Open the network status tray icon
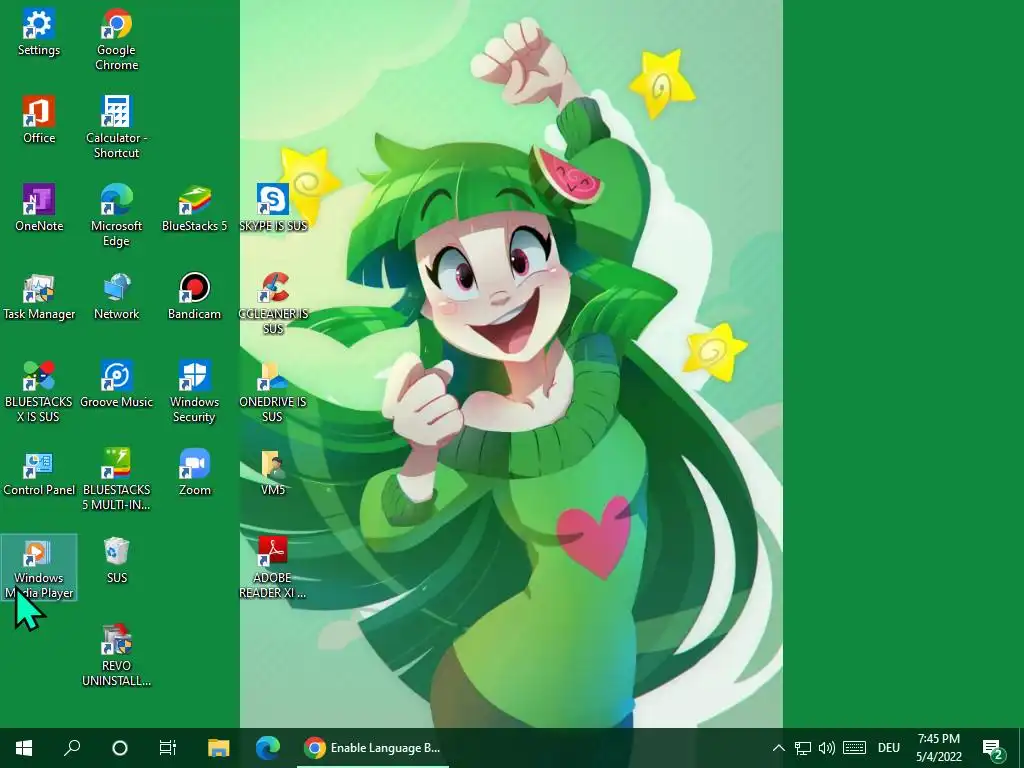1024x768 pixels. click(x=803, y=748)
